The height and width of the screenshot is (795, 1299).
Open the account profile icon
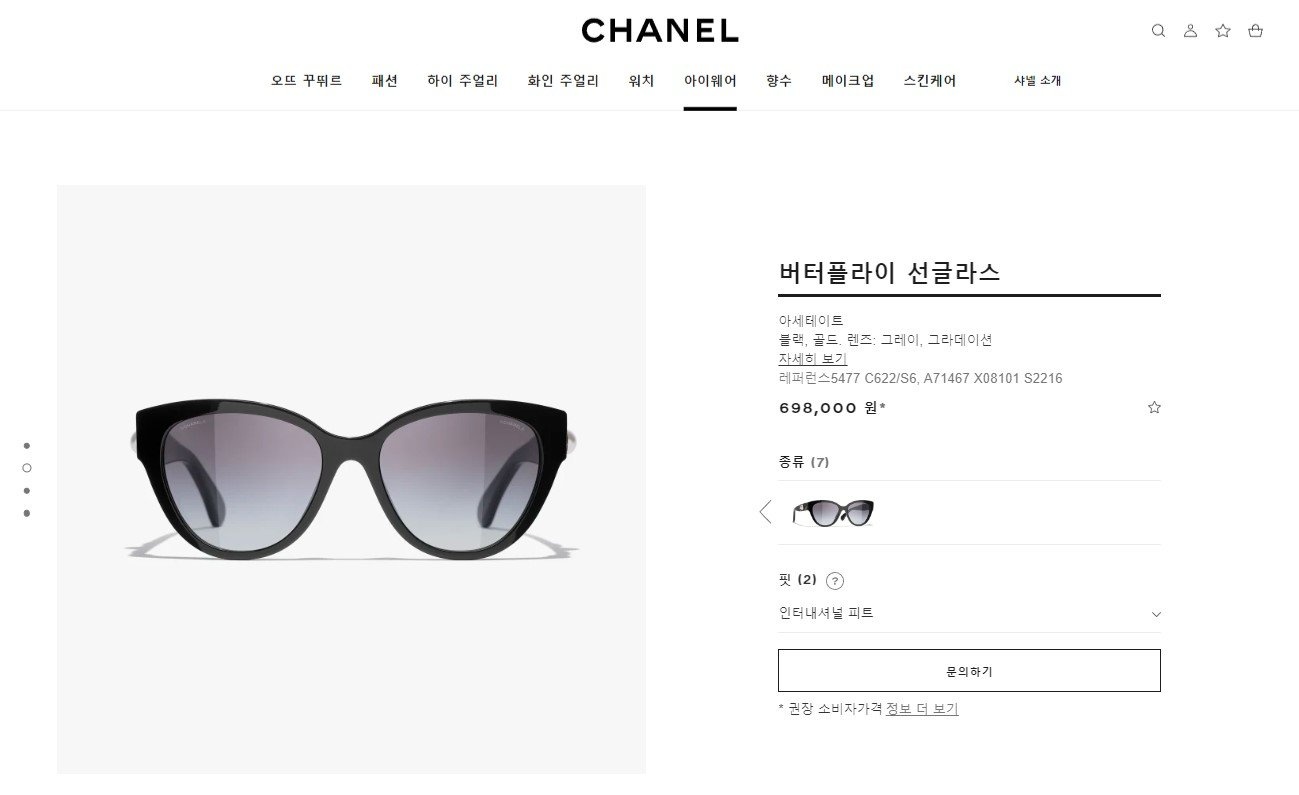(1190, 31)
